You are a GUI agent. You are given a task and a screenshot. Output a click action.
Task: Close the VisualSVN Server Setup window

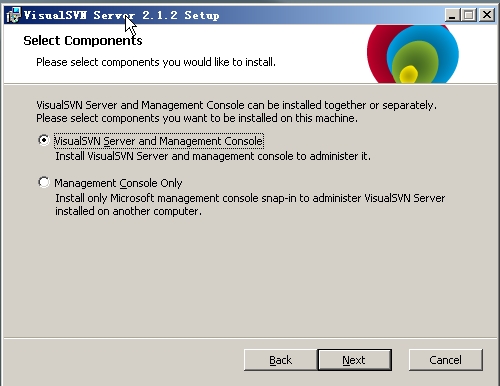coord(487,15)
